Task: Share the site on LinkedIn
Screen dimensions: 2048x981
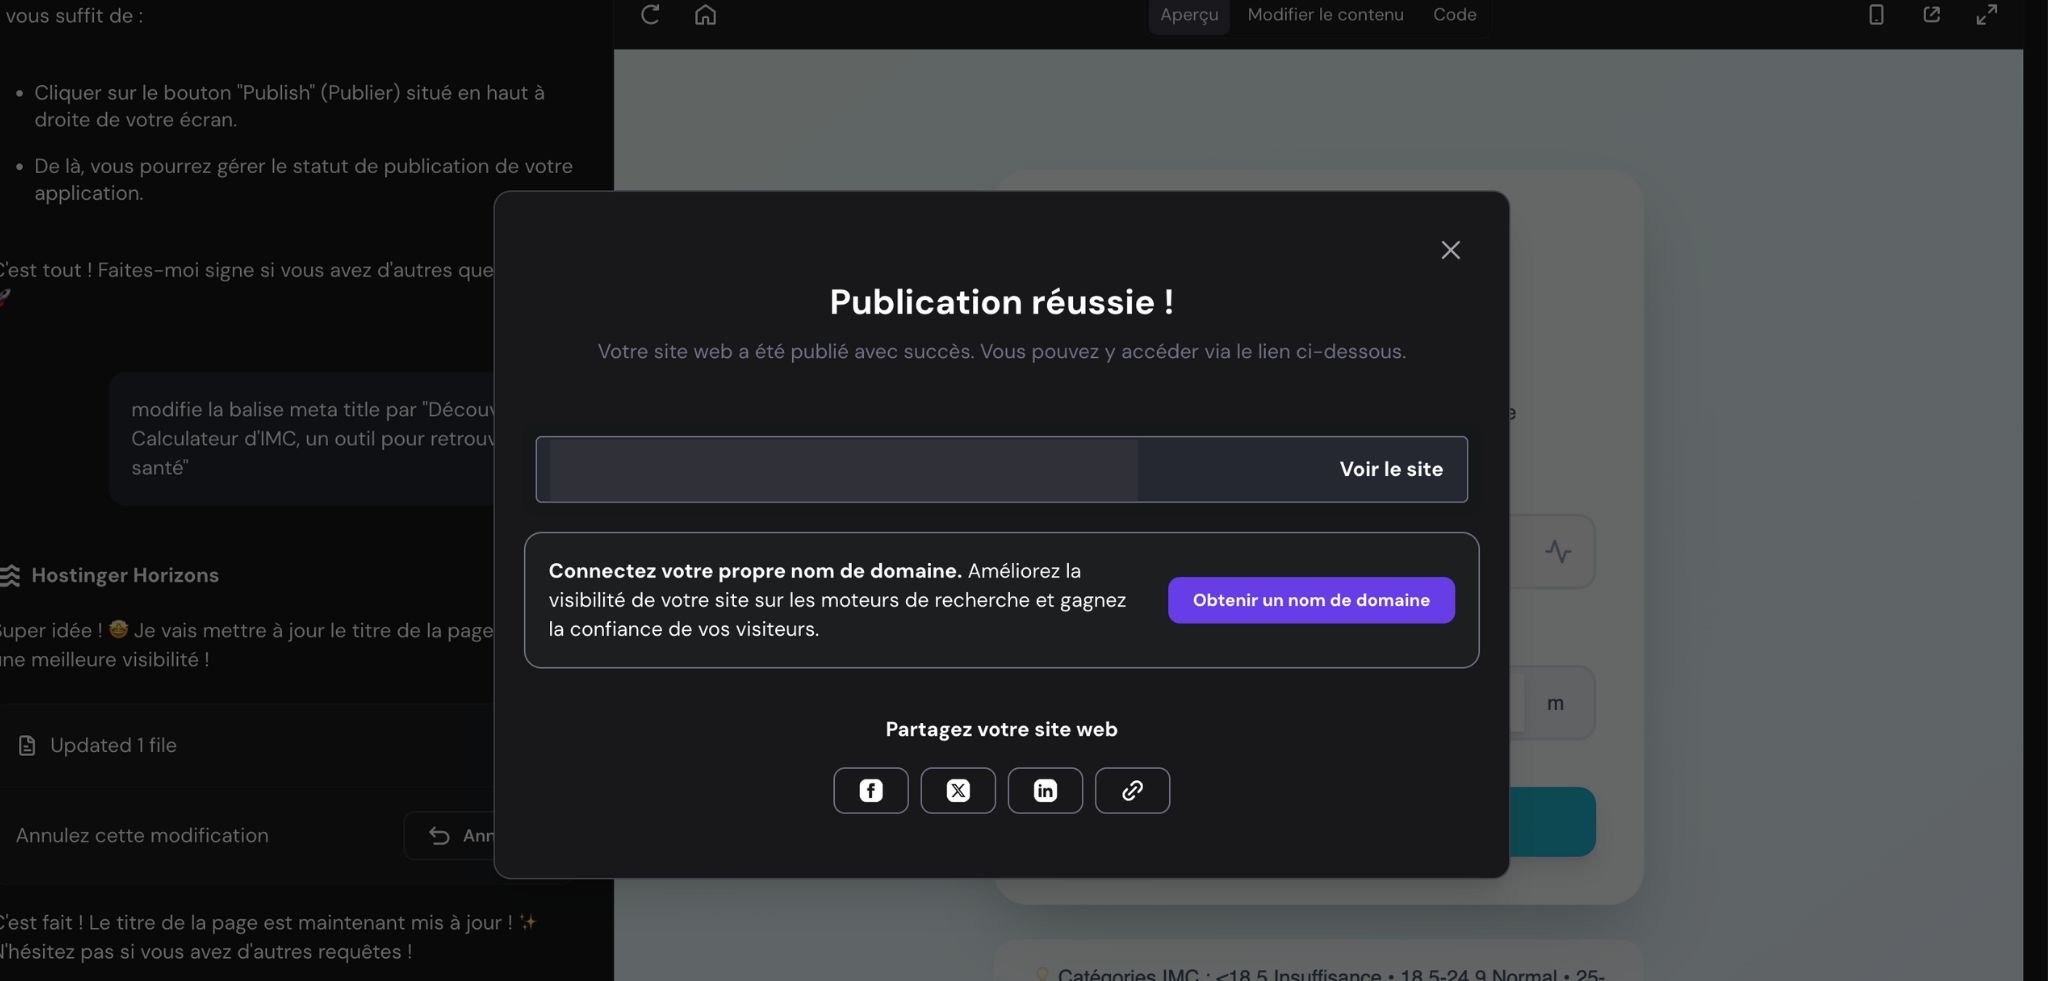Action: coord(1045,790)
